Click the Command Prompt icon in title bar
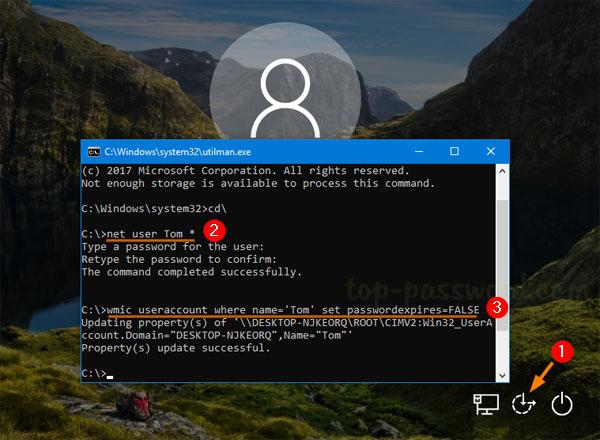Image resolution: width=600 pixels, height=440 pixels. pos(93,150)
